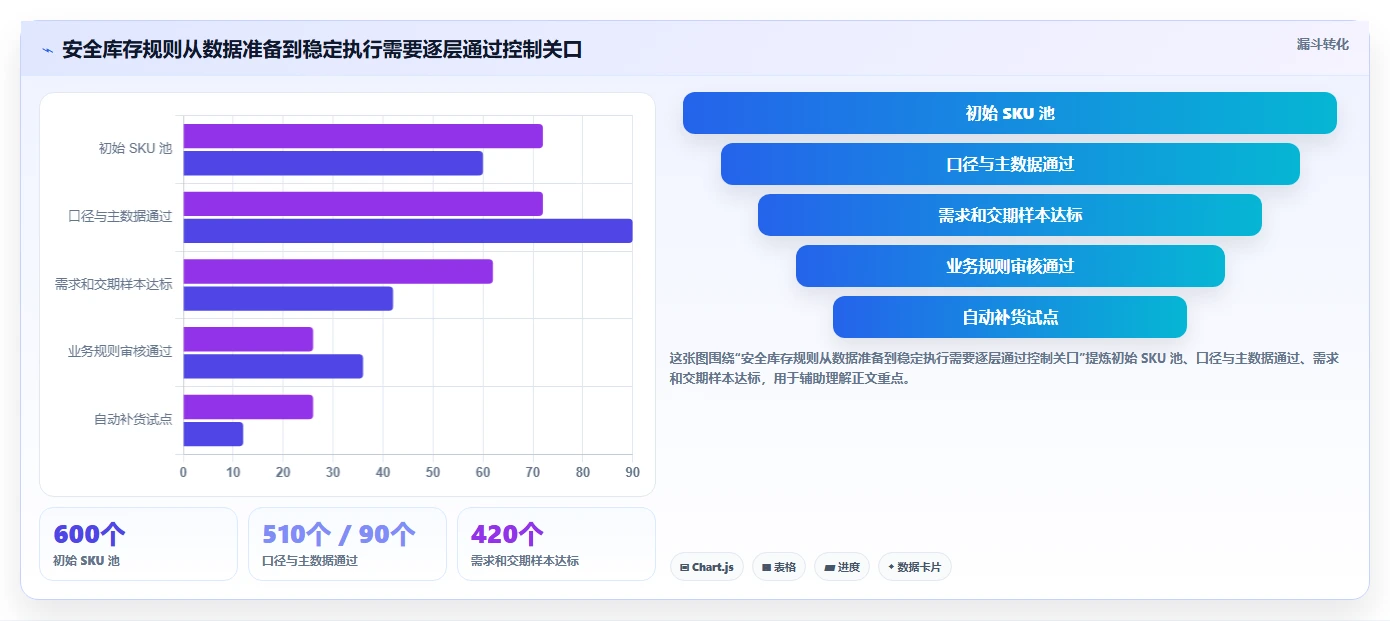Click the x-axis tick label 50
Image resolution: width=1390 pixels, height=621 pixels.
click(433, 472)
